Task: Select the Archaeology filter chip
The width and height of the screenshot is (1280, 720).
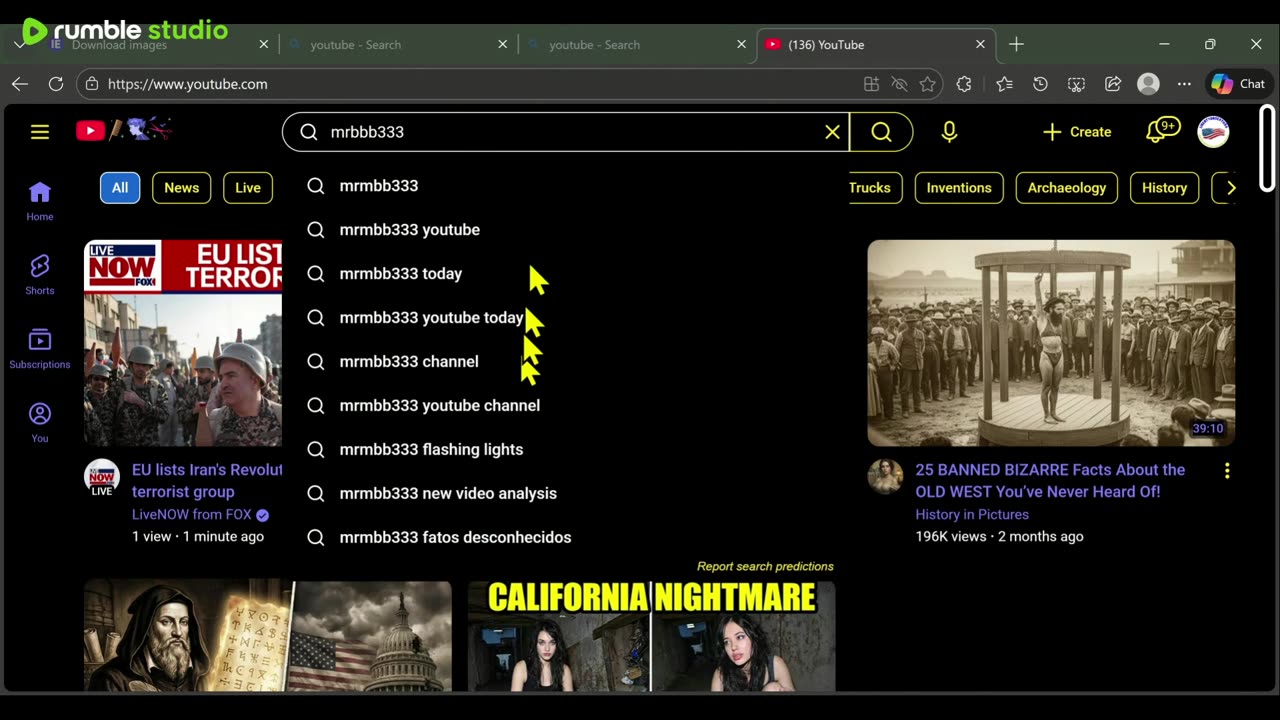Action: pos(1067,188)
